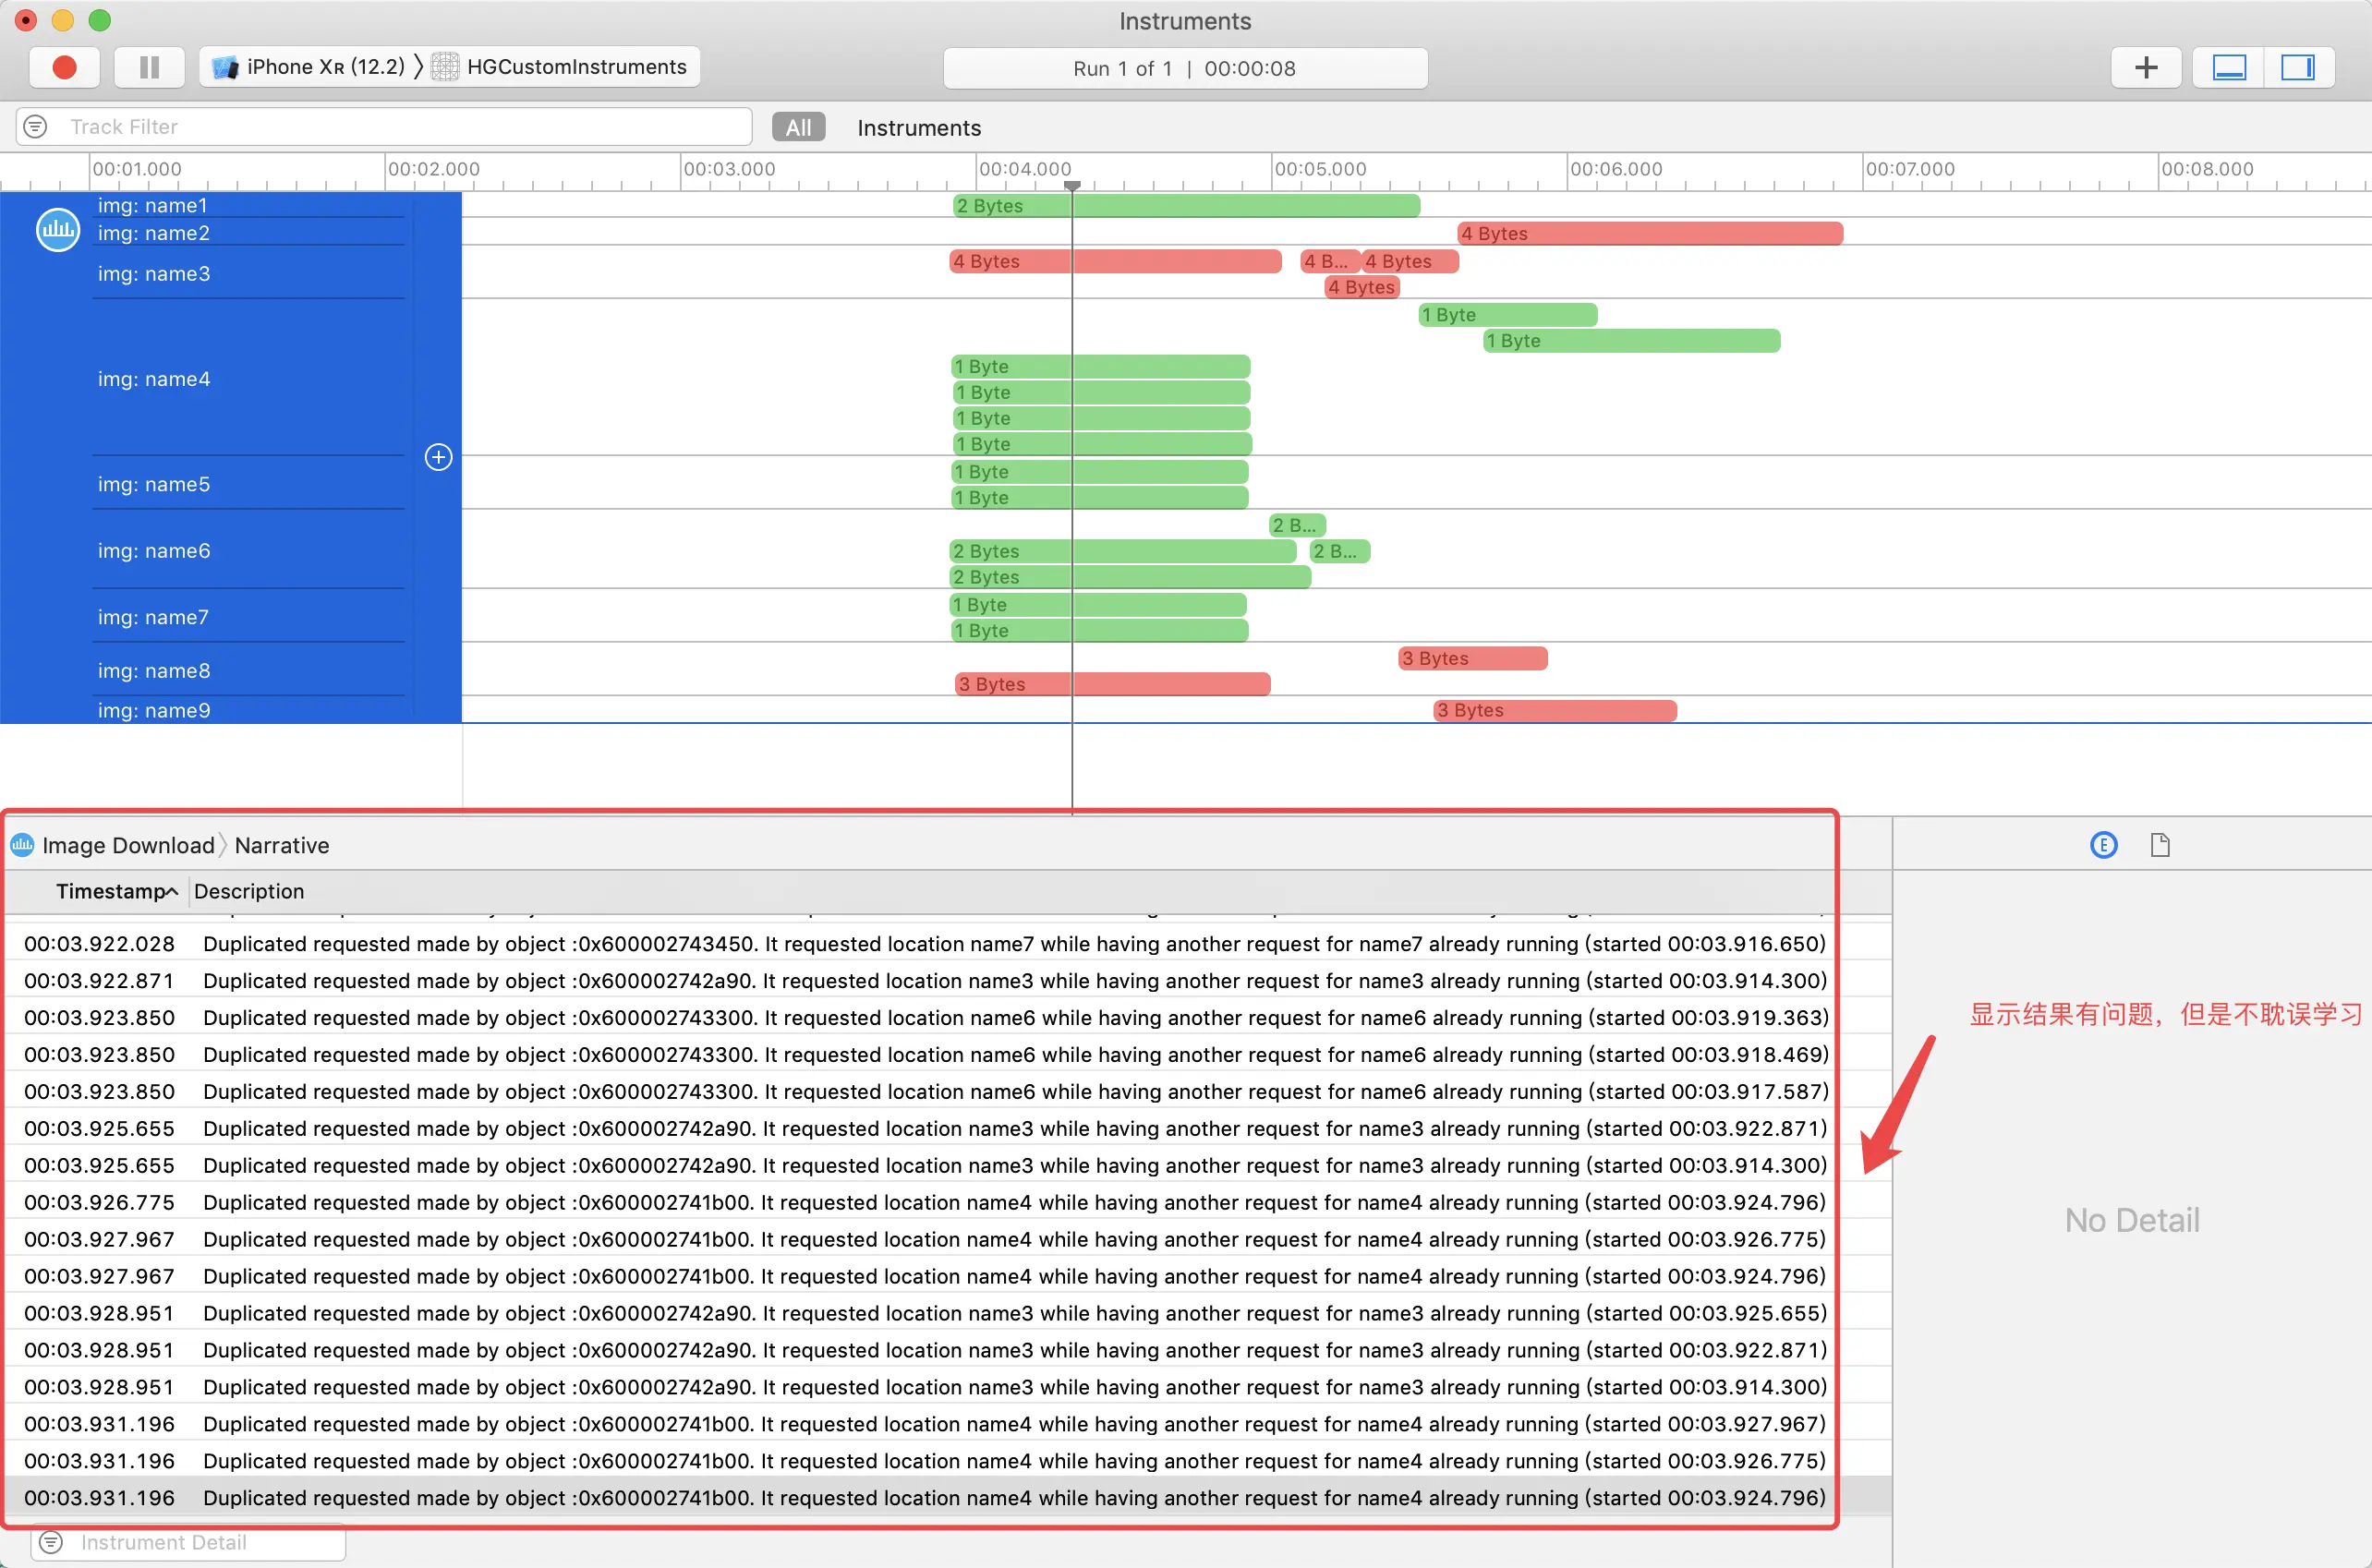Toggle the right inspector pane view

coord(2298,67)
